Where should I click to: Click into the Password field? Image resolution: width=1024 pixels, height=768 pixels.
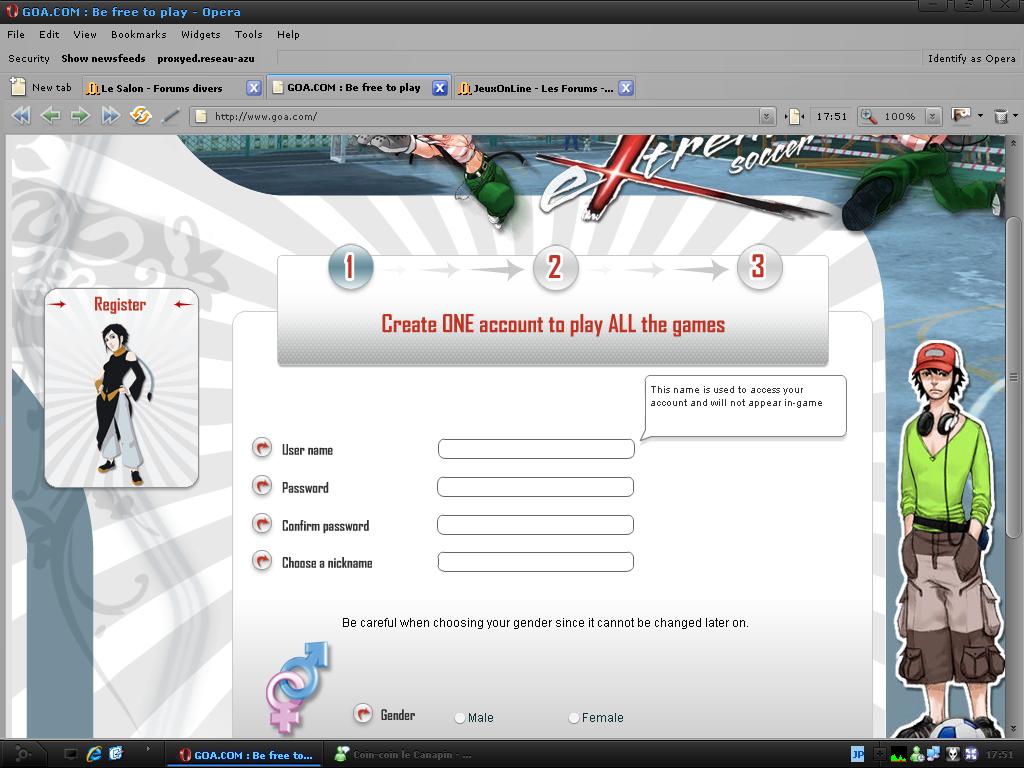click(536, 487)
